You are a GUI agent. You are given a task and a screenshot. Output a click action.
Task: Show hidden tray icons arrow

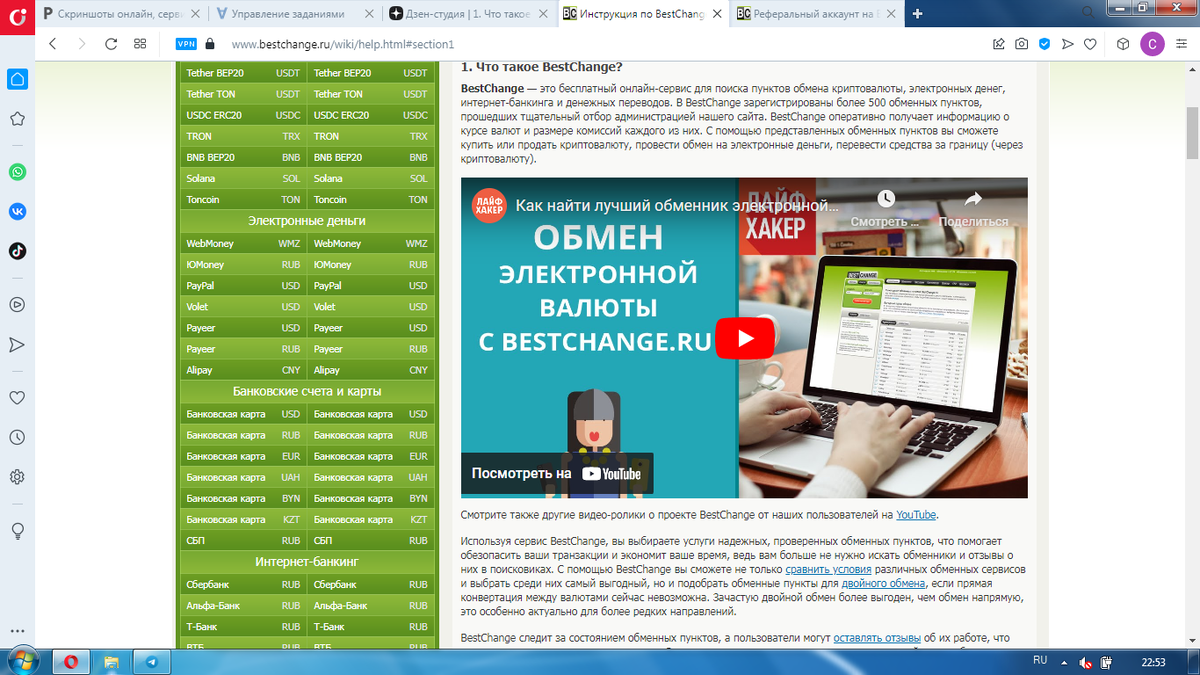pos(1066,662)
